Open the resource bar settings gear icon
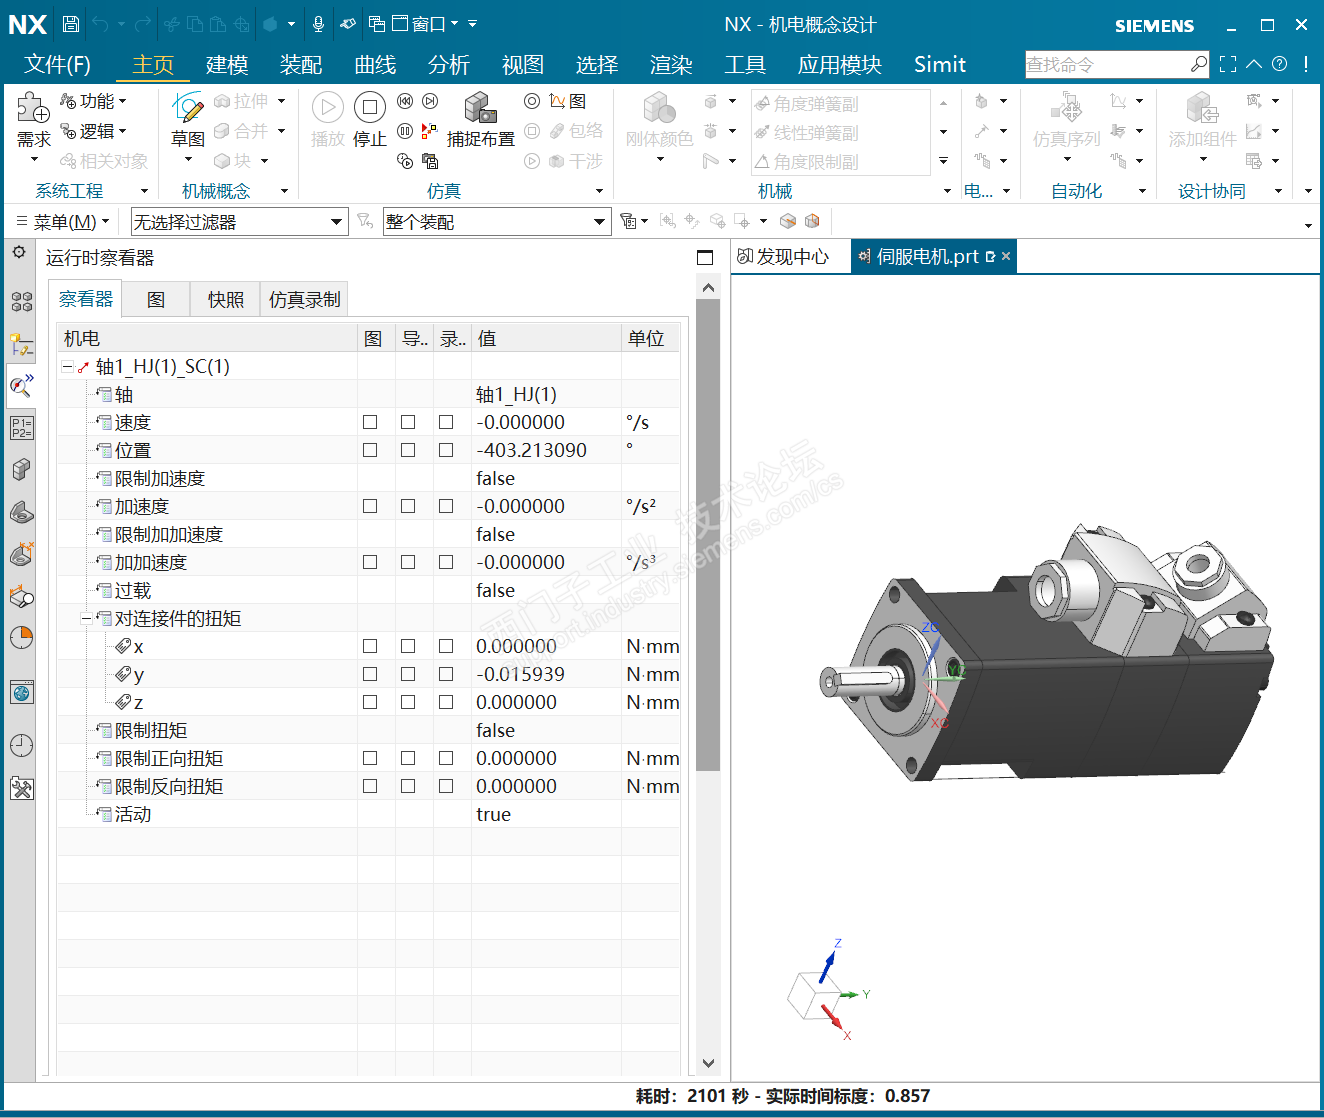 coord(19,252)
